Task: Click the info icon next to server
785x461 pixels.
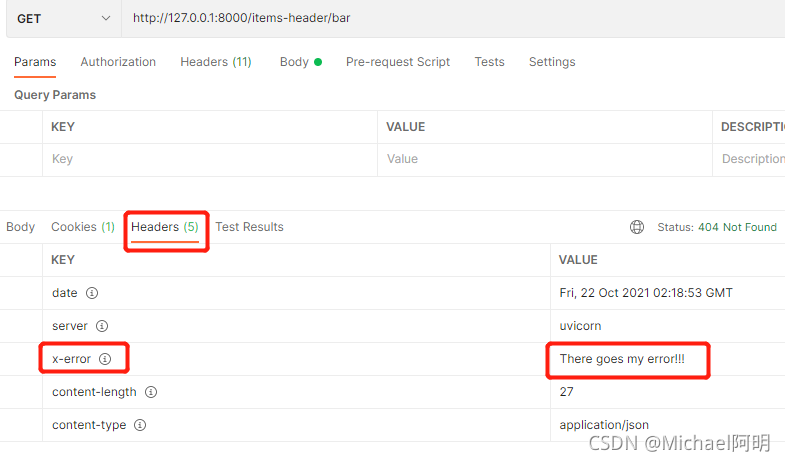Action: click(x=102, y=326)
